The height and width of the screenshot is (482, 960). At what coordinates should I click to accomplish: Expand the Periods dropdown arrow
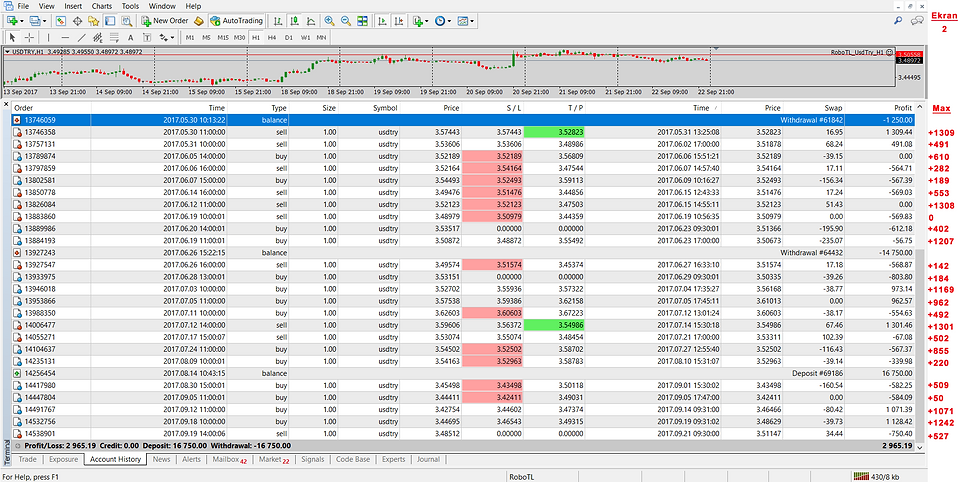(x=449, y=21)
